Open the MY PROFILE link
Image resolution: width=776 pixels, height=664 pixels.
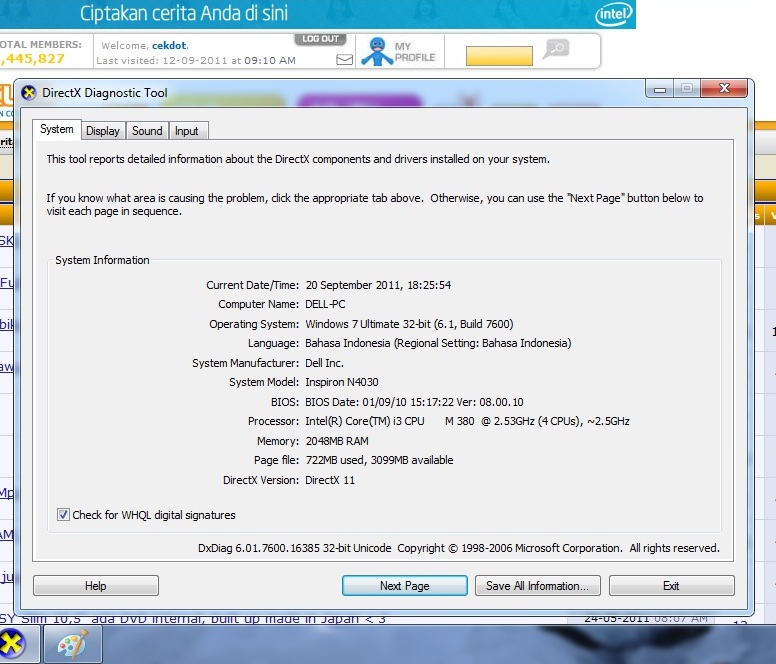point(415,52)
